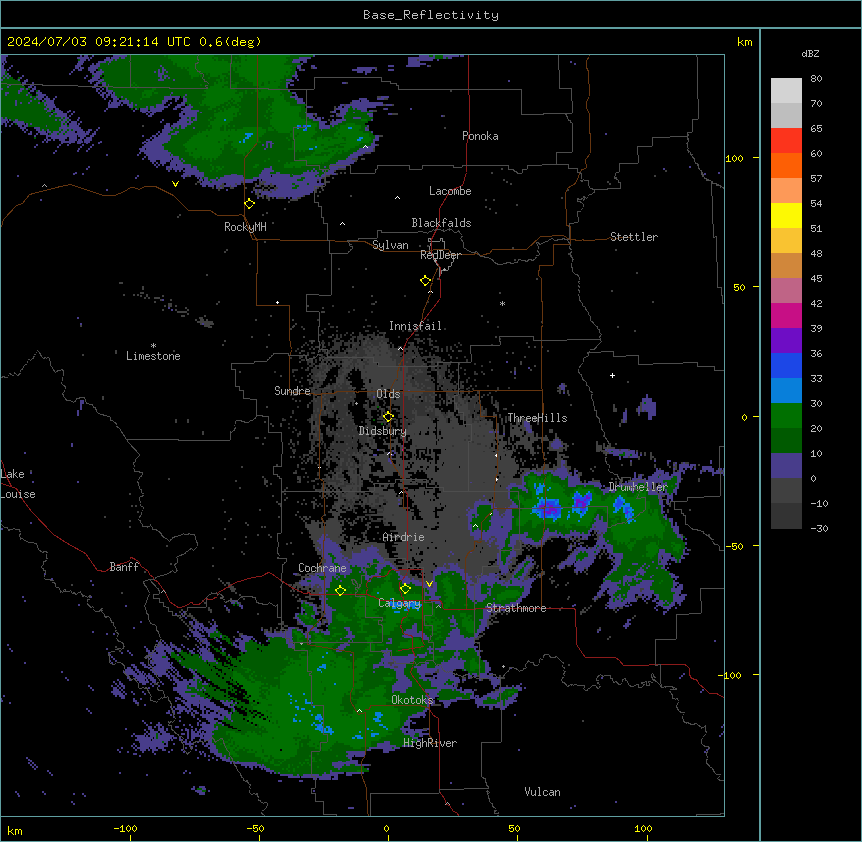This screenshot has height=842, width=862.
Task: Click the HighRiver label
Action: 430,743
